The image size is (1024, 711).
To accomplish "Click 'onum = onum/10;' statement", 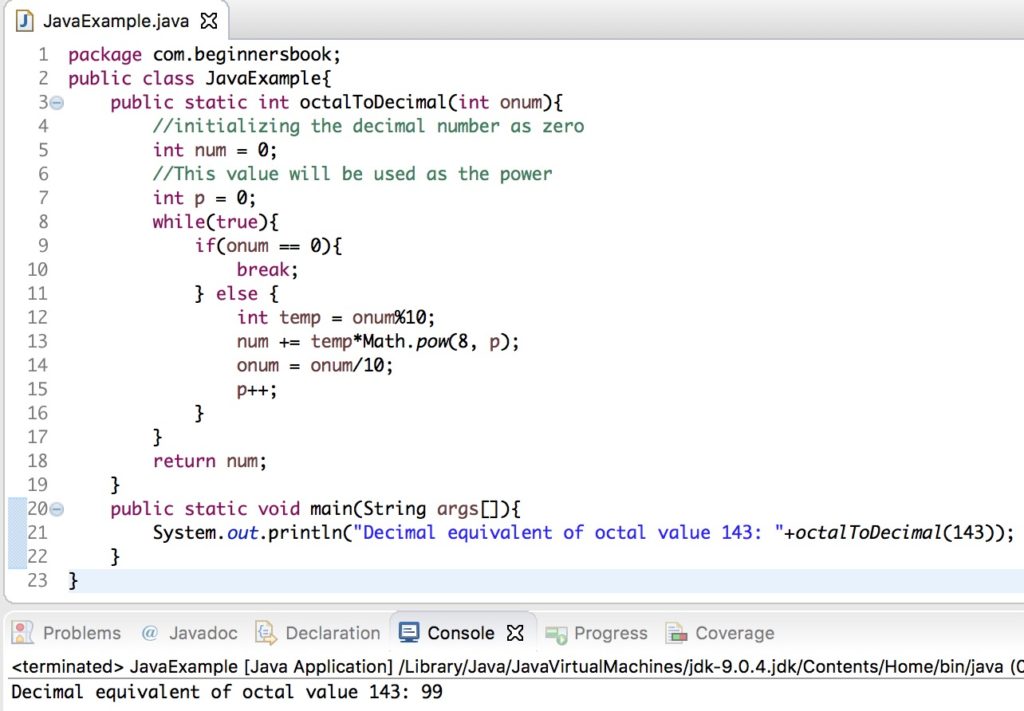I will 315,366.
